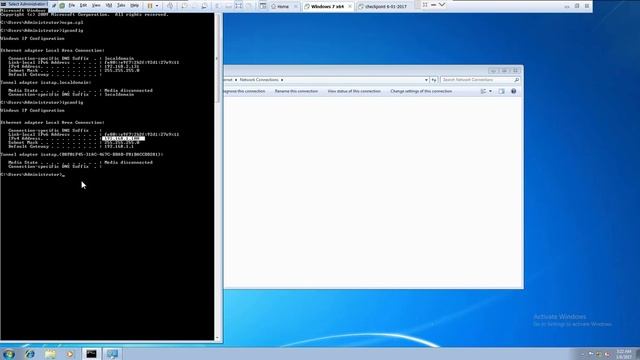Close the Home tab in VMware
The width and height of the screenshot is (640, 360).
[296, 7]
